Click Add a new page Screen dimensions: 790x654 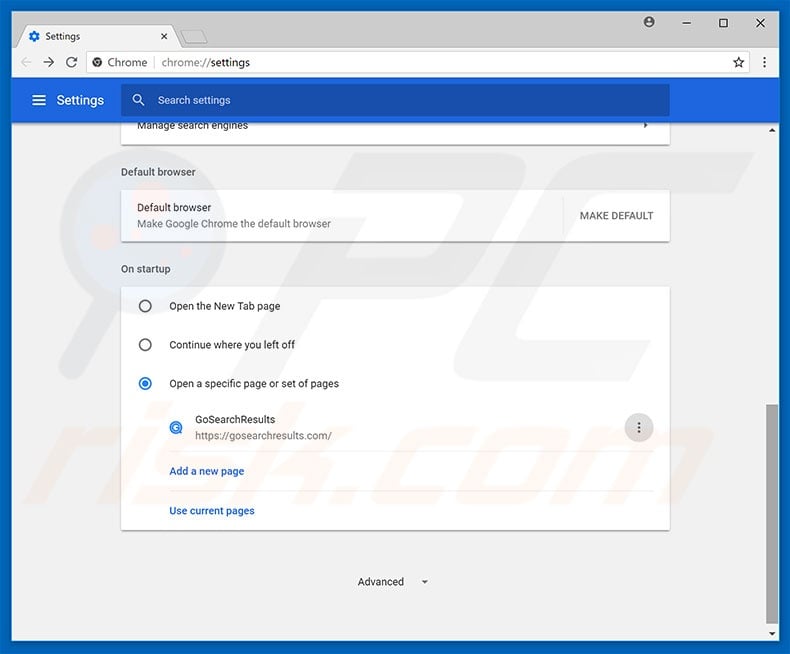point(207,471)
